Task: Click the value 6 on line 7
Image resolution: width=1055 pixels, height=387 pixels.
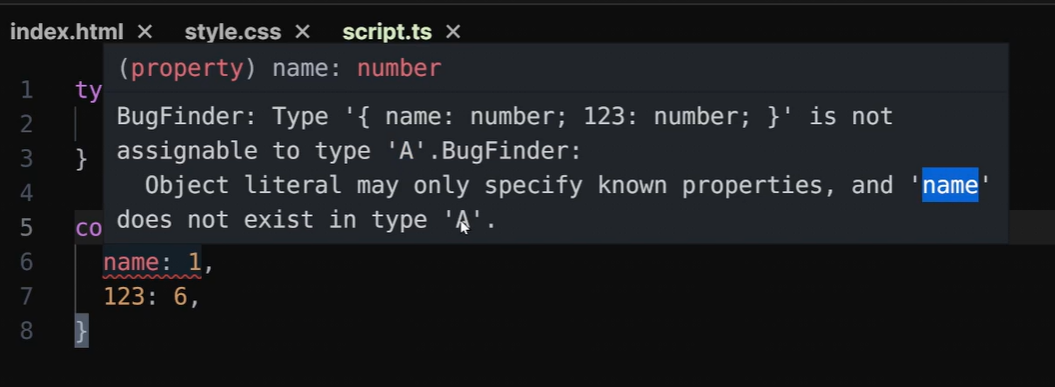Action: pyautogui.click(x=180, y=296)
